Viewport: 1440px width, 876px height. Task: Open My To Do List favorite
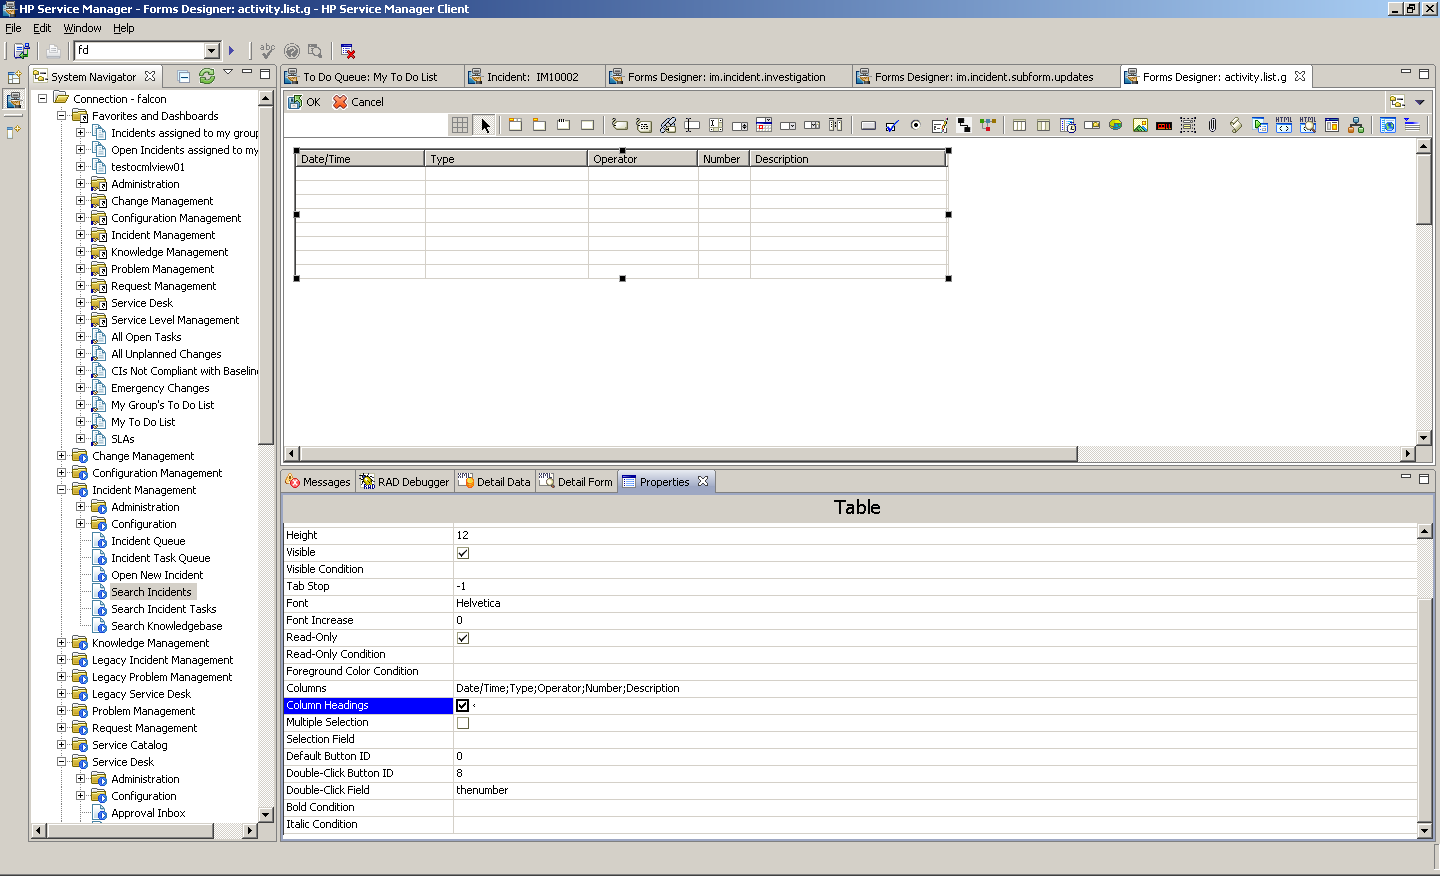pos(143,421)
